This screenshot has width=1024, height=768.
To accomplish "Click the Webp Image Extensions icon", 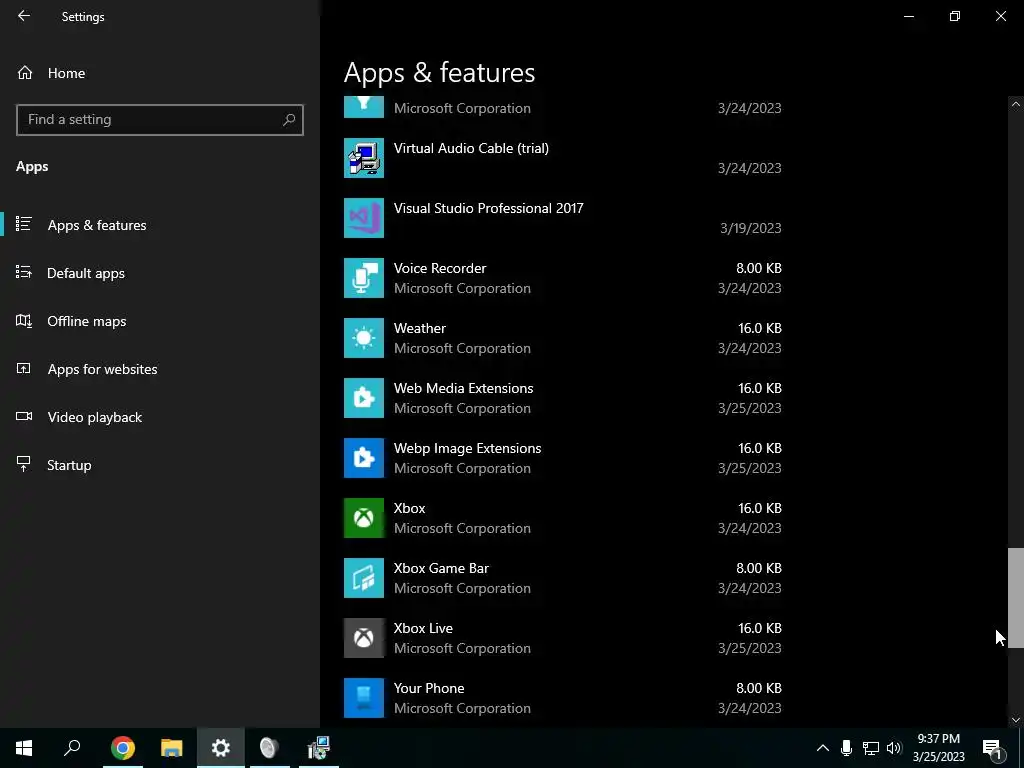I will (364, 458).
